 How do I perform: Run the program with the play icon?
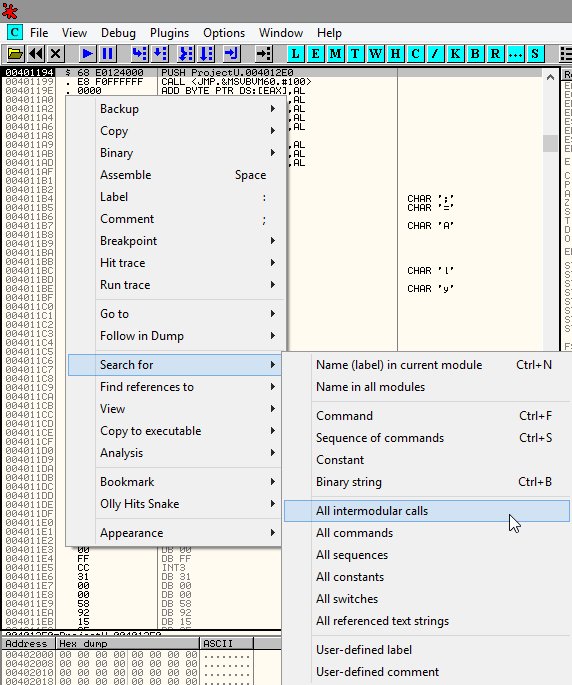(x=87, y=54)
